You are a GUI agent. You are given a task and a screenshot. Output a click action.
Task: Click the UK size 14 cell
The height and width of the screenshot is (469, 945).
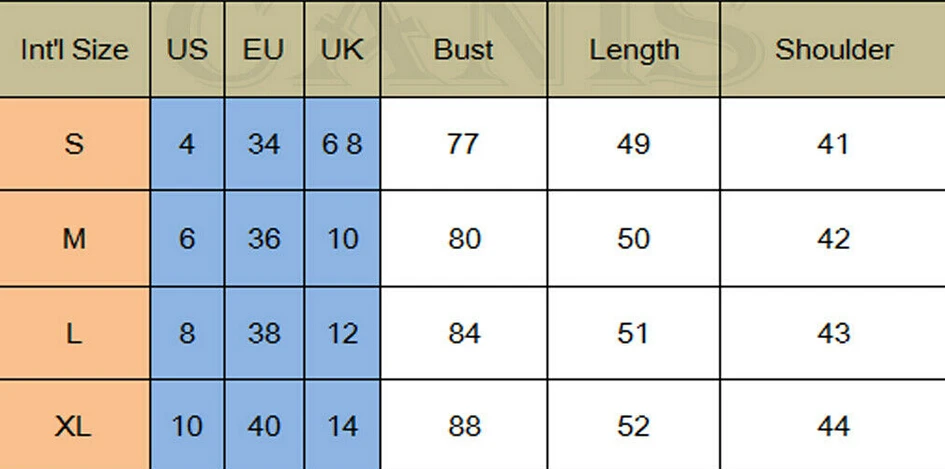pos(342,425)
